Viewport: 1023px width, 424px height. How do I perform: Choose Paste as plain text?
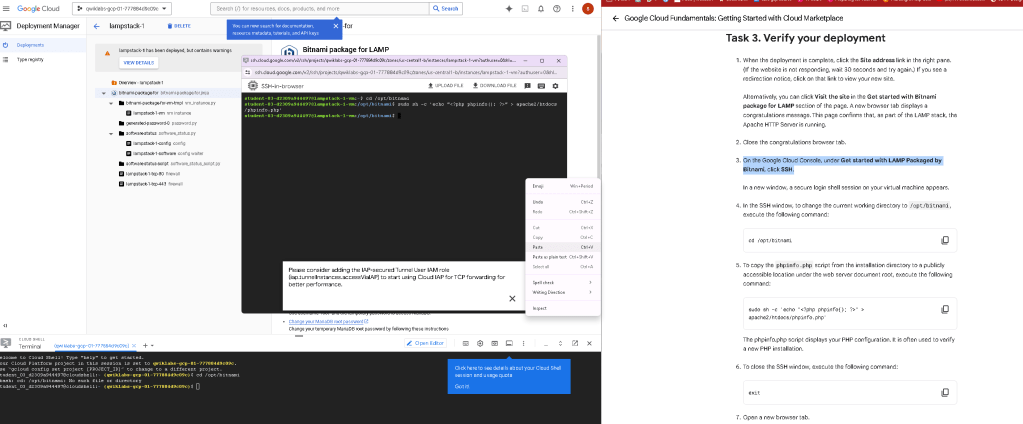[562, 257]
